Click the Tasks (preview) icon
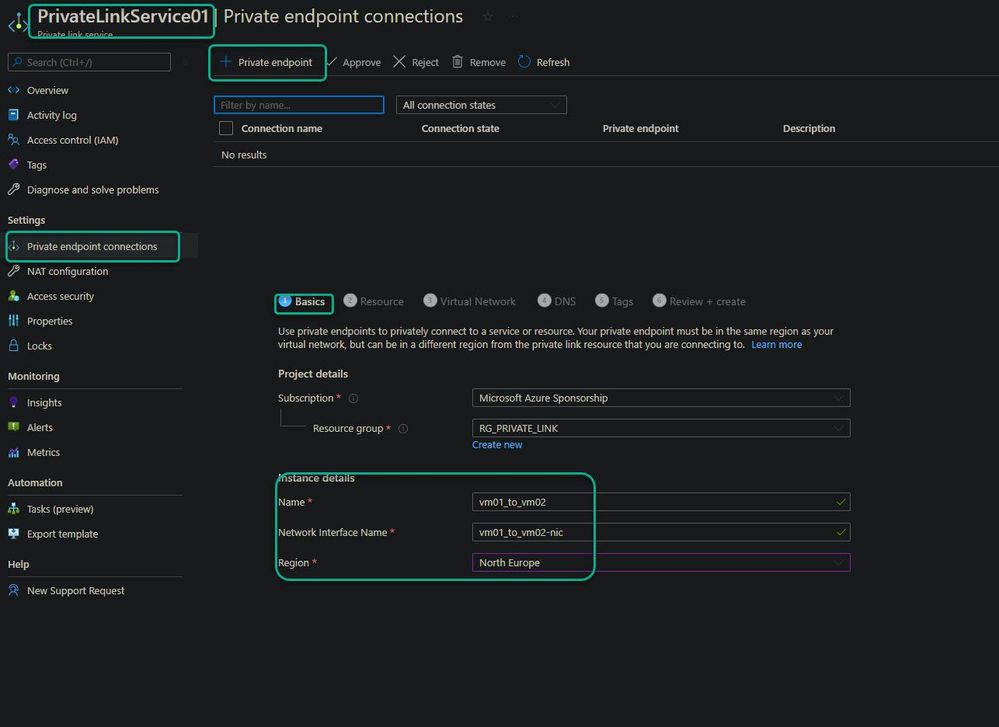This screenshot has height=727, width=999. [x=13, y=508]
